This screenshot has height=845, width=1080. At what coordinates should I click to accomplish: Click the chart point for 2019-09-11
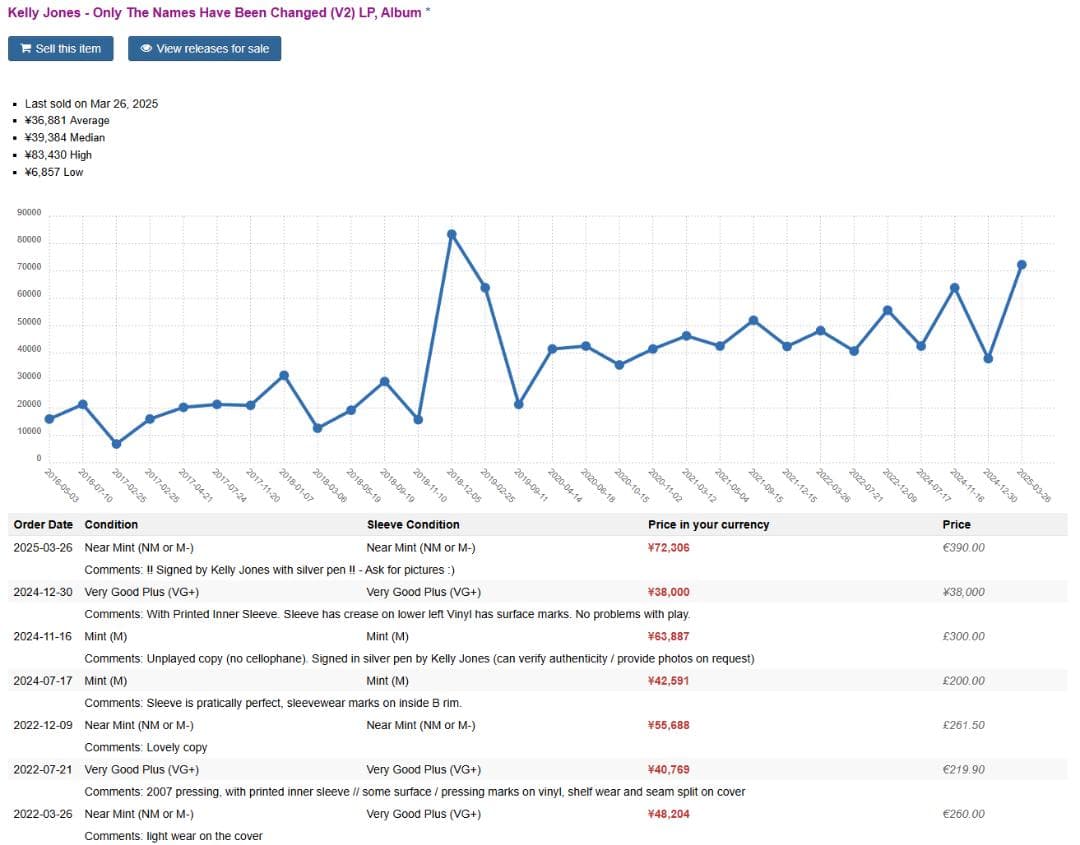click(518, 404)
